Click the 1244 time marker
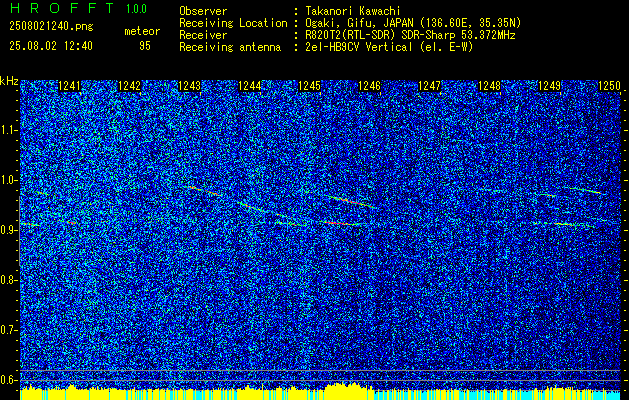 click(250, 86)
